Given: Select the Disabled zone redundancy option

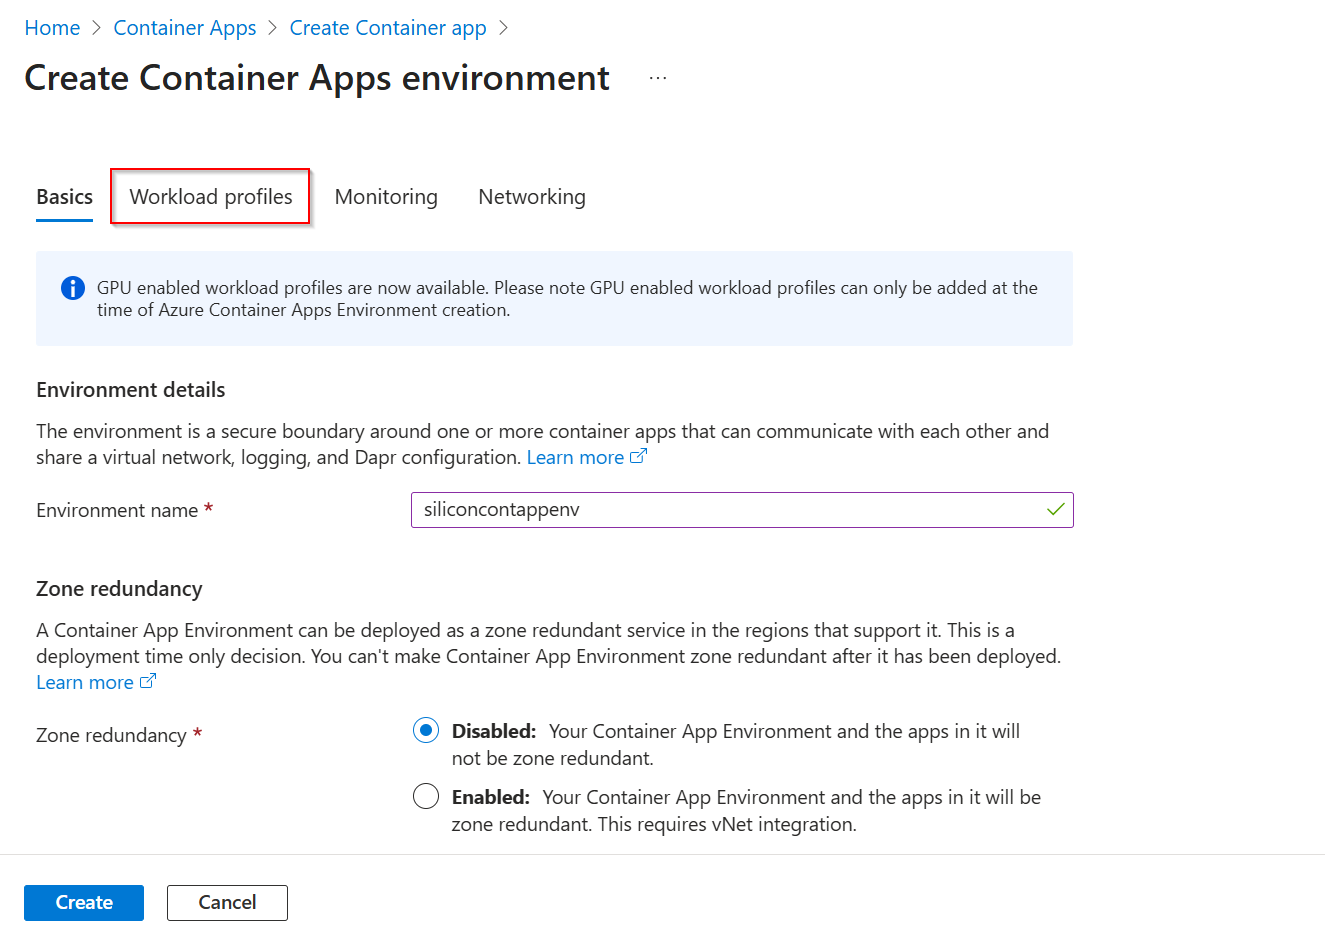Looking at the screenshot, I should (x=425, y=730).
